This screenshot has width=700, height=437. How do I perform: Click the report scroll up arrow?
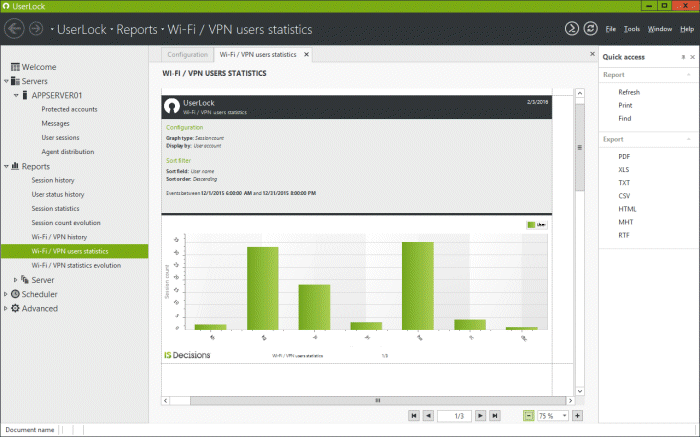pyautogui.click(x=579, y=93)
